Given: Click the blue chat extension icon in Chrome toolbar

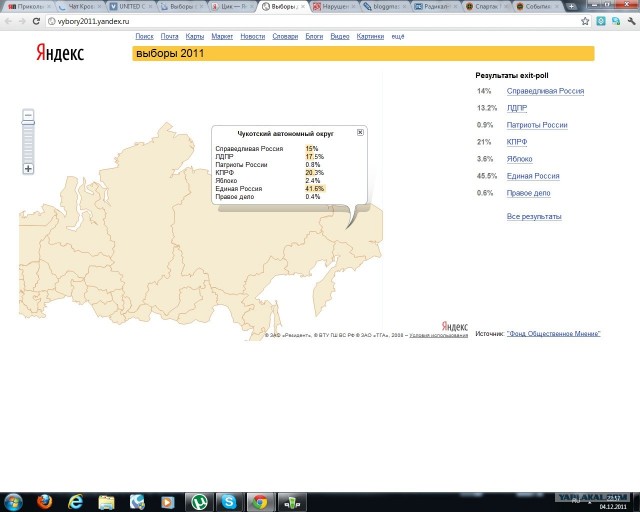Looking at the screenshot, I should (x=616, y=21).
